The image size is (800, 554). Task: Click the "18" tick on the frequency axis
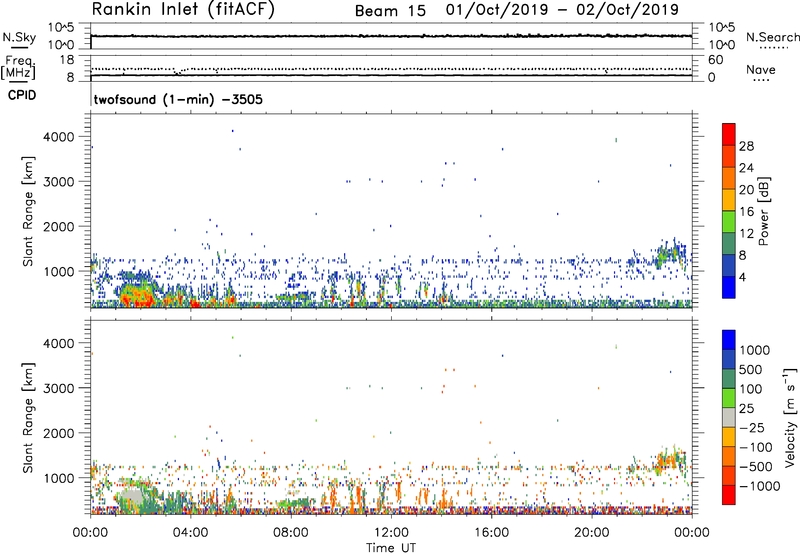coord(67,60)
